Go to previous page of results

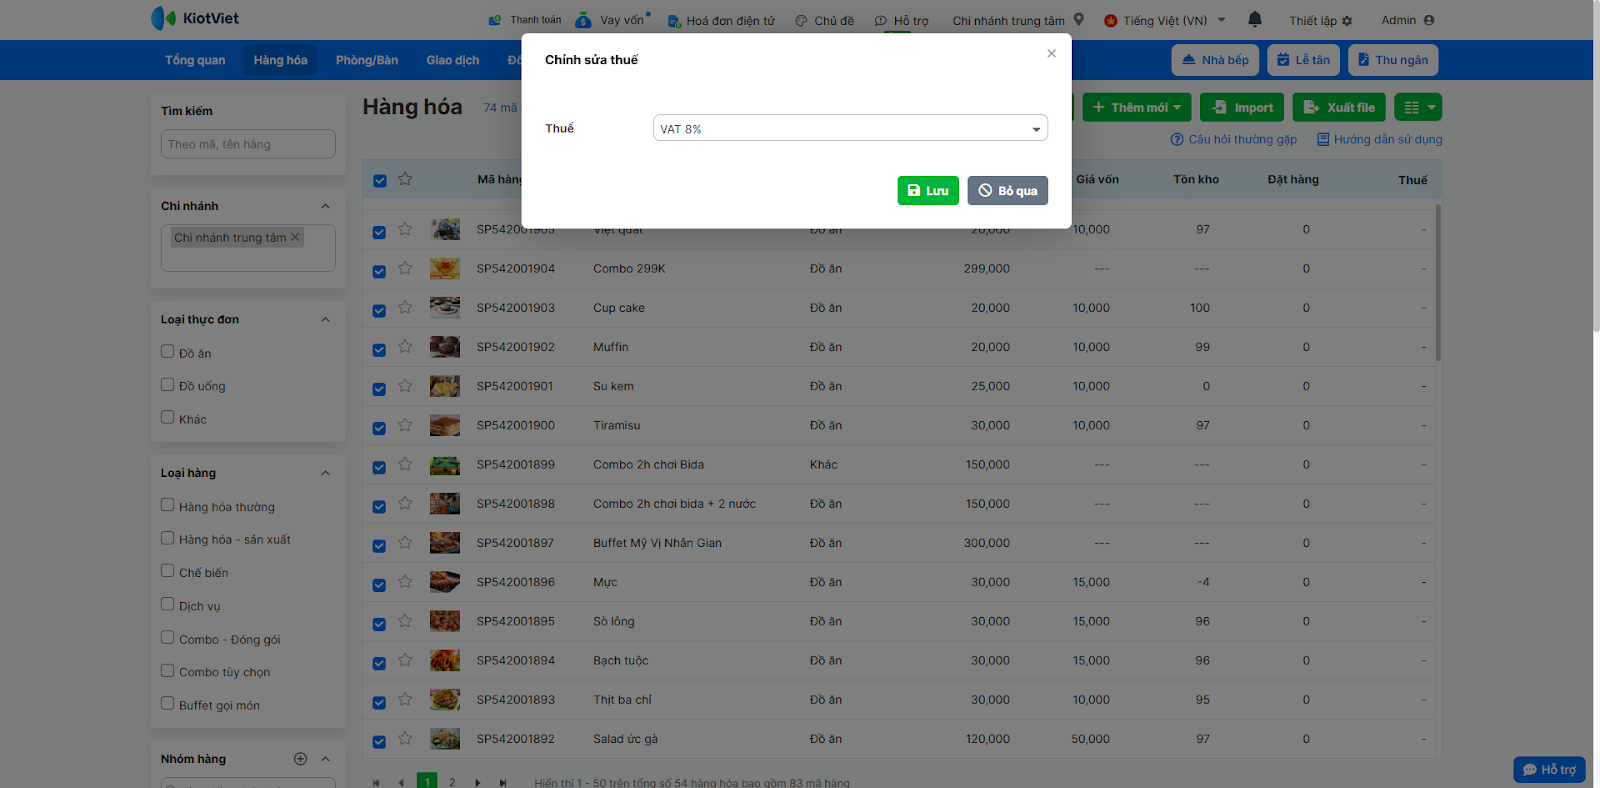pyautogui.click(x=401, y=783)
